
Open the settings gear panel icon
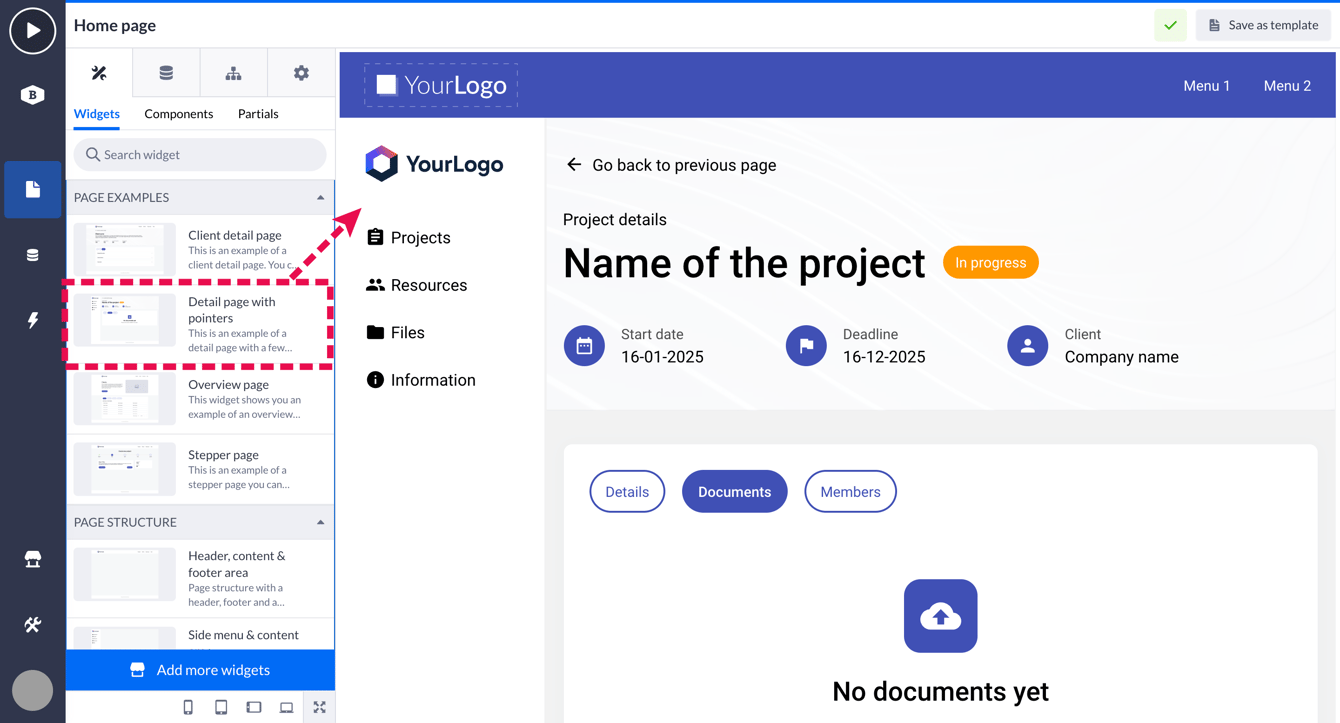(301, 72)
